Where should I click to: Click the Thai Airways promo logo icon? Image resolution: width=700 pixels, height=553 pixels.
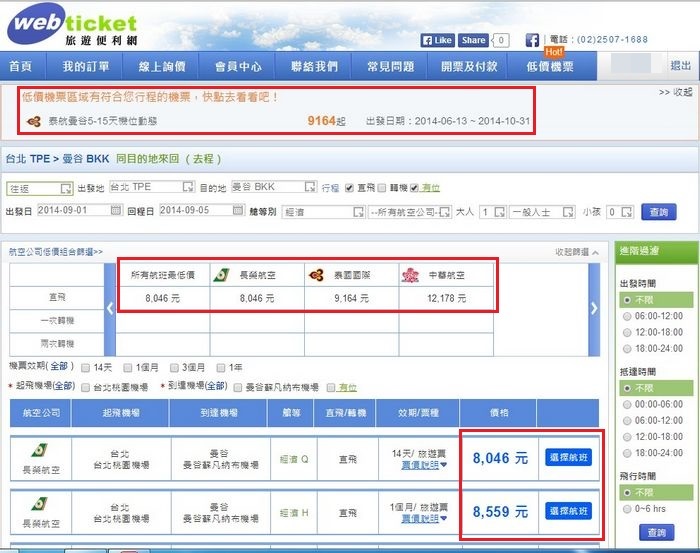34,121
